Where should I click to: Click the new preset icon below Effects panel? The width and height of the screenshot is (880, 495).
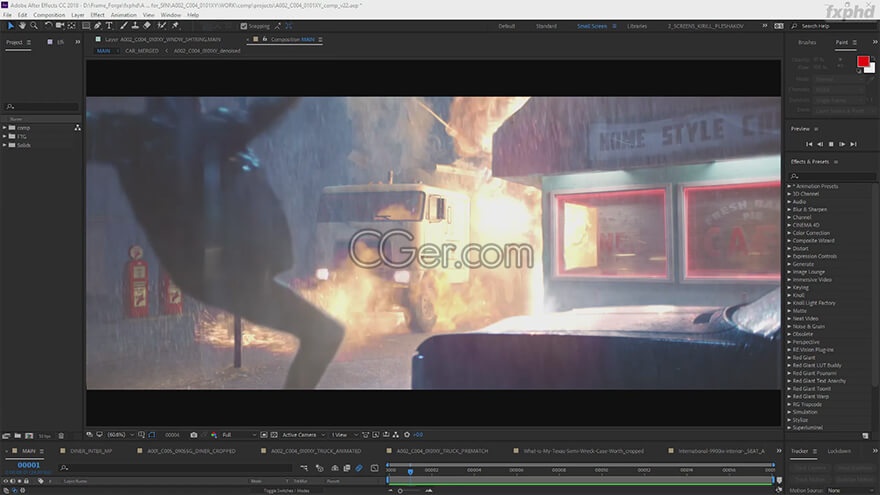coord(865,436)
